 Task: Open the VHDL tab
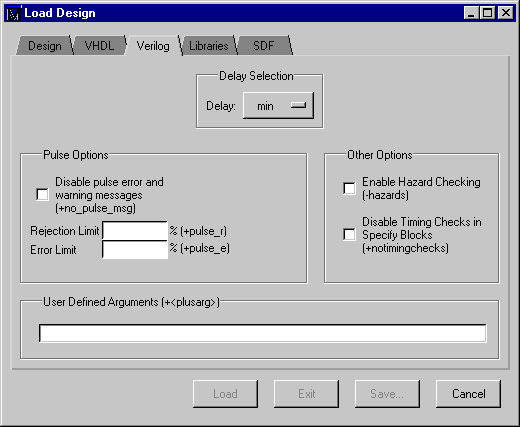point(99,46)
